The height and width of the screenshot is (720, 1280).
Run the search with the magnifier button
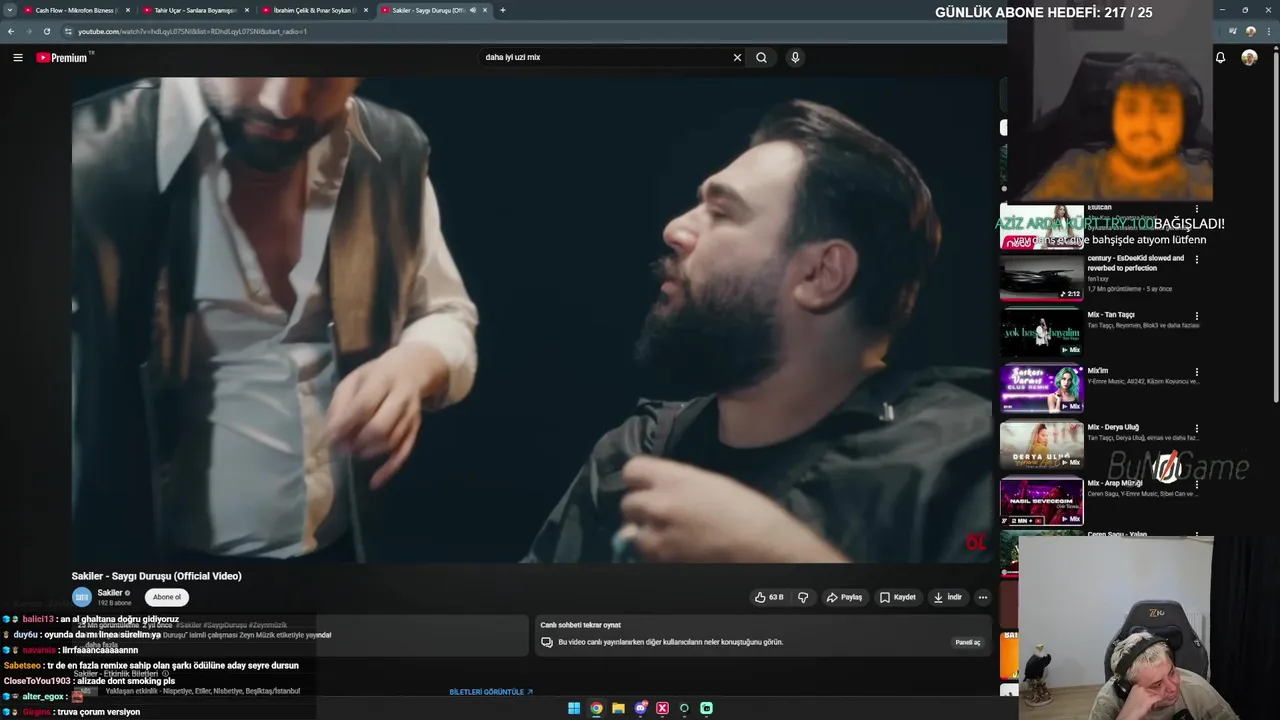click(762, 58)
